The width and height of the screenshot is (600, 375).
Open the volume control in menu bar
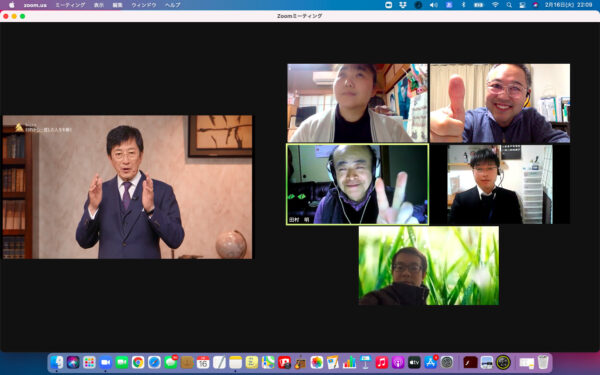point(434,5)
